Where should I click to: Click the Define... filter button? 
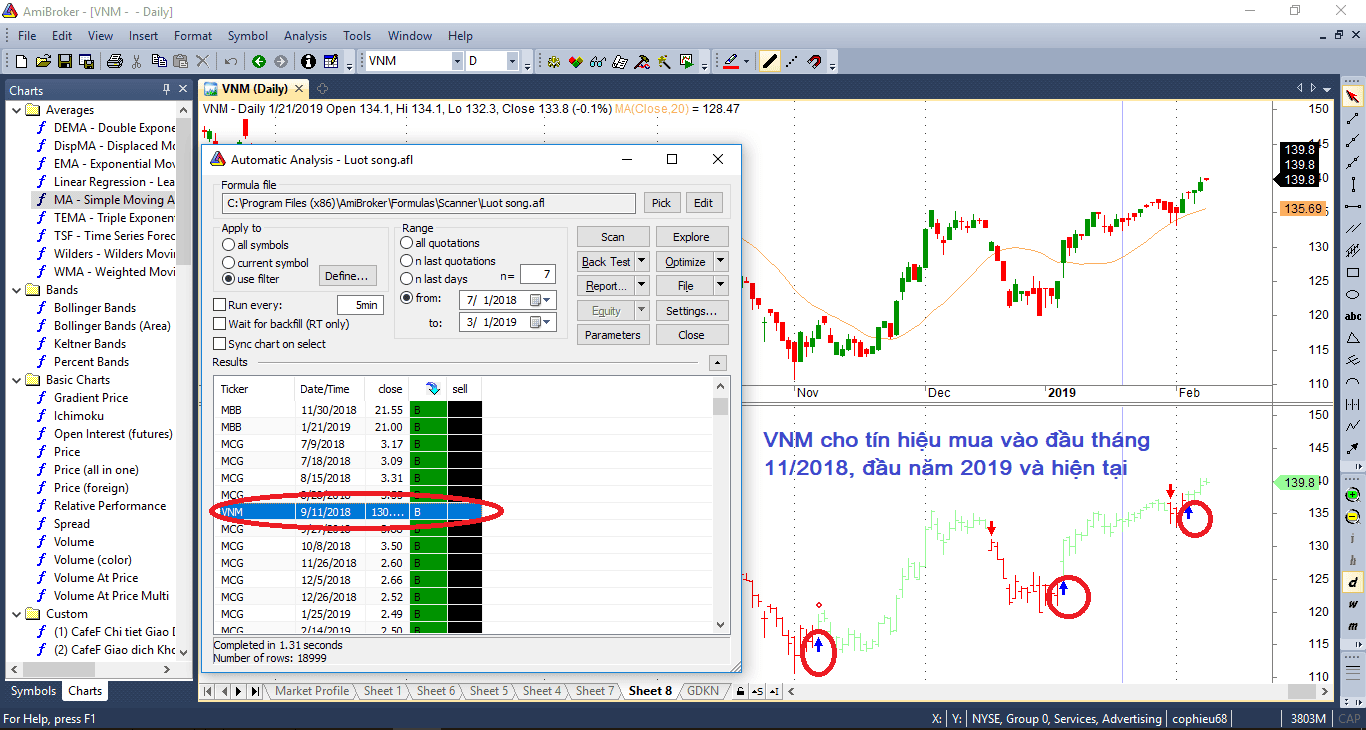coord(347,275)
